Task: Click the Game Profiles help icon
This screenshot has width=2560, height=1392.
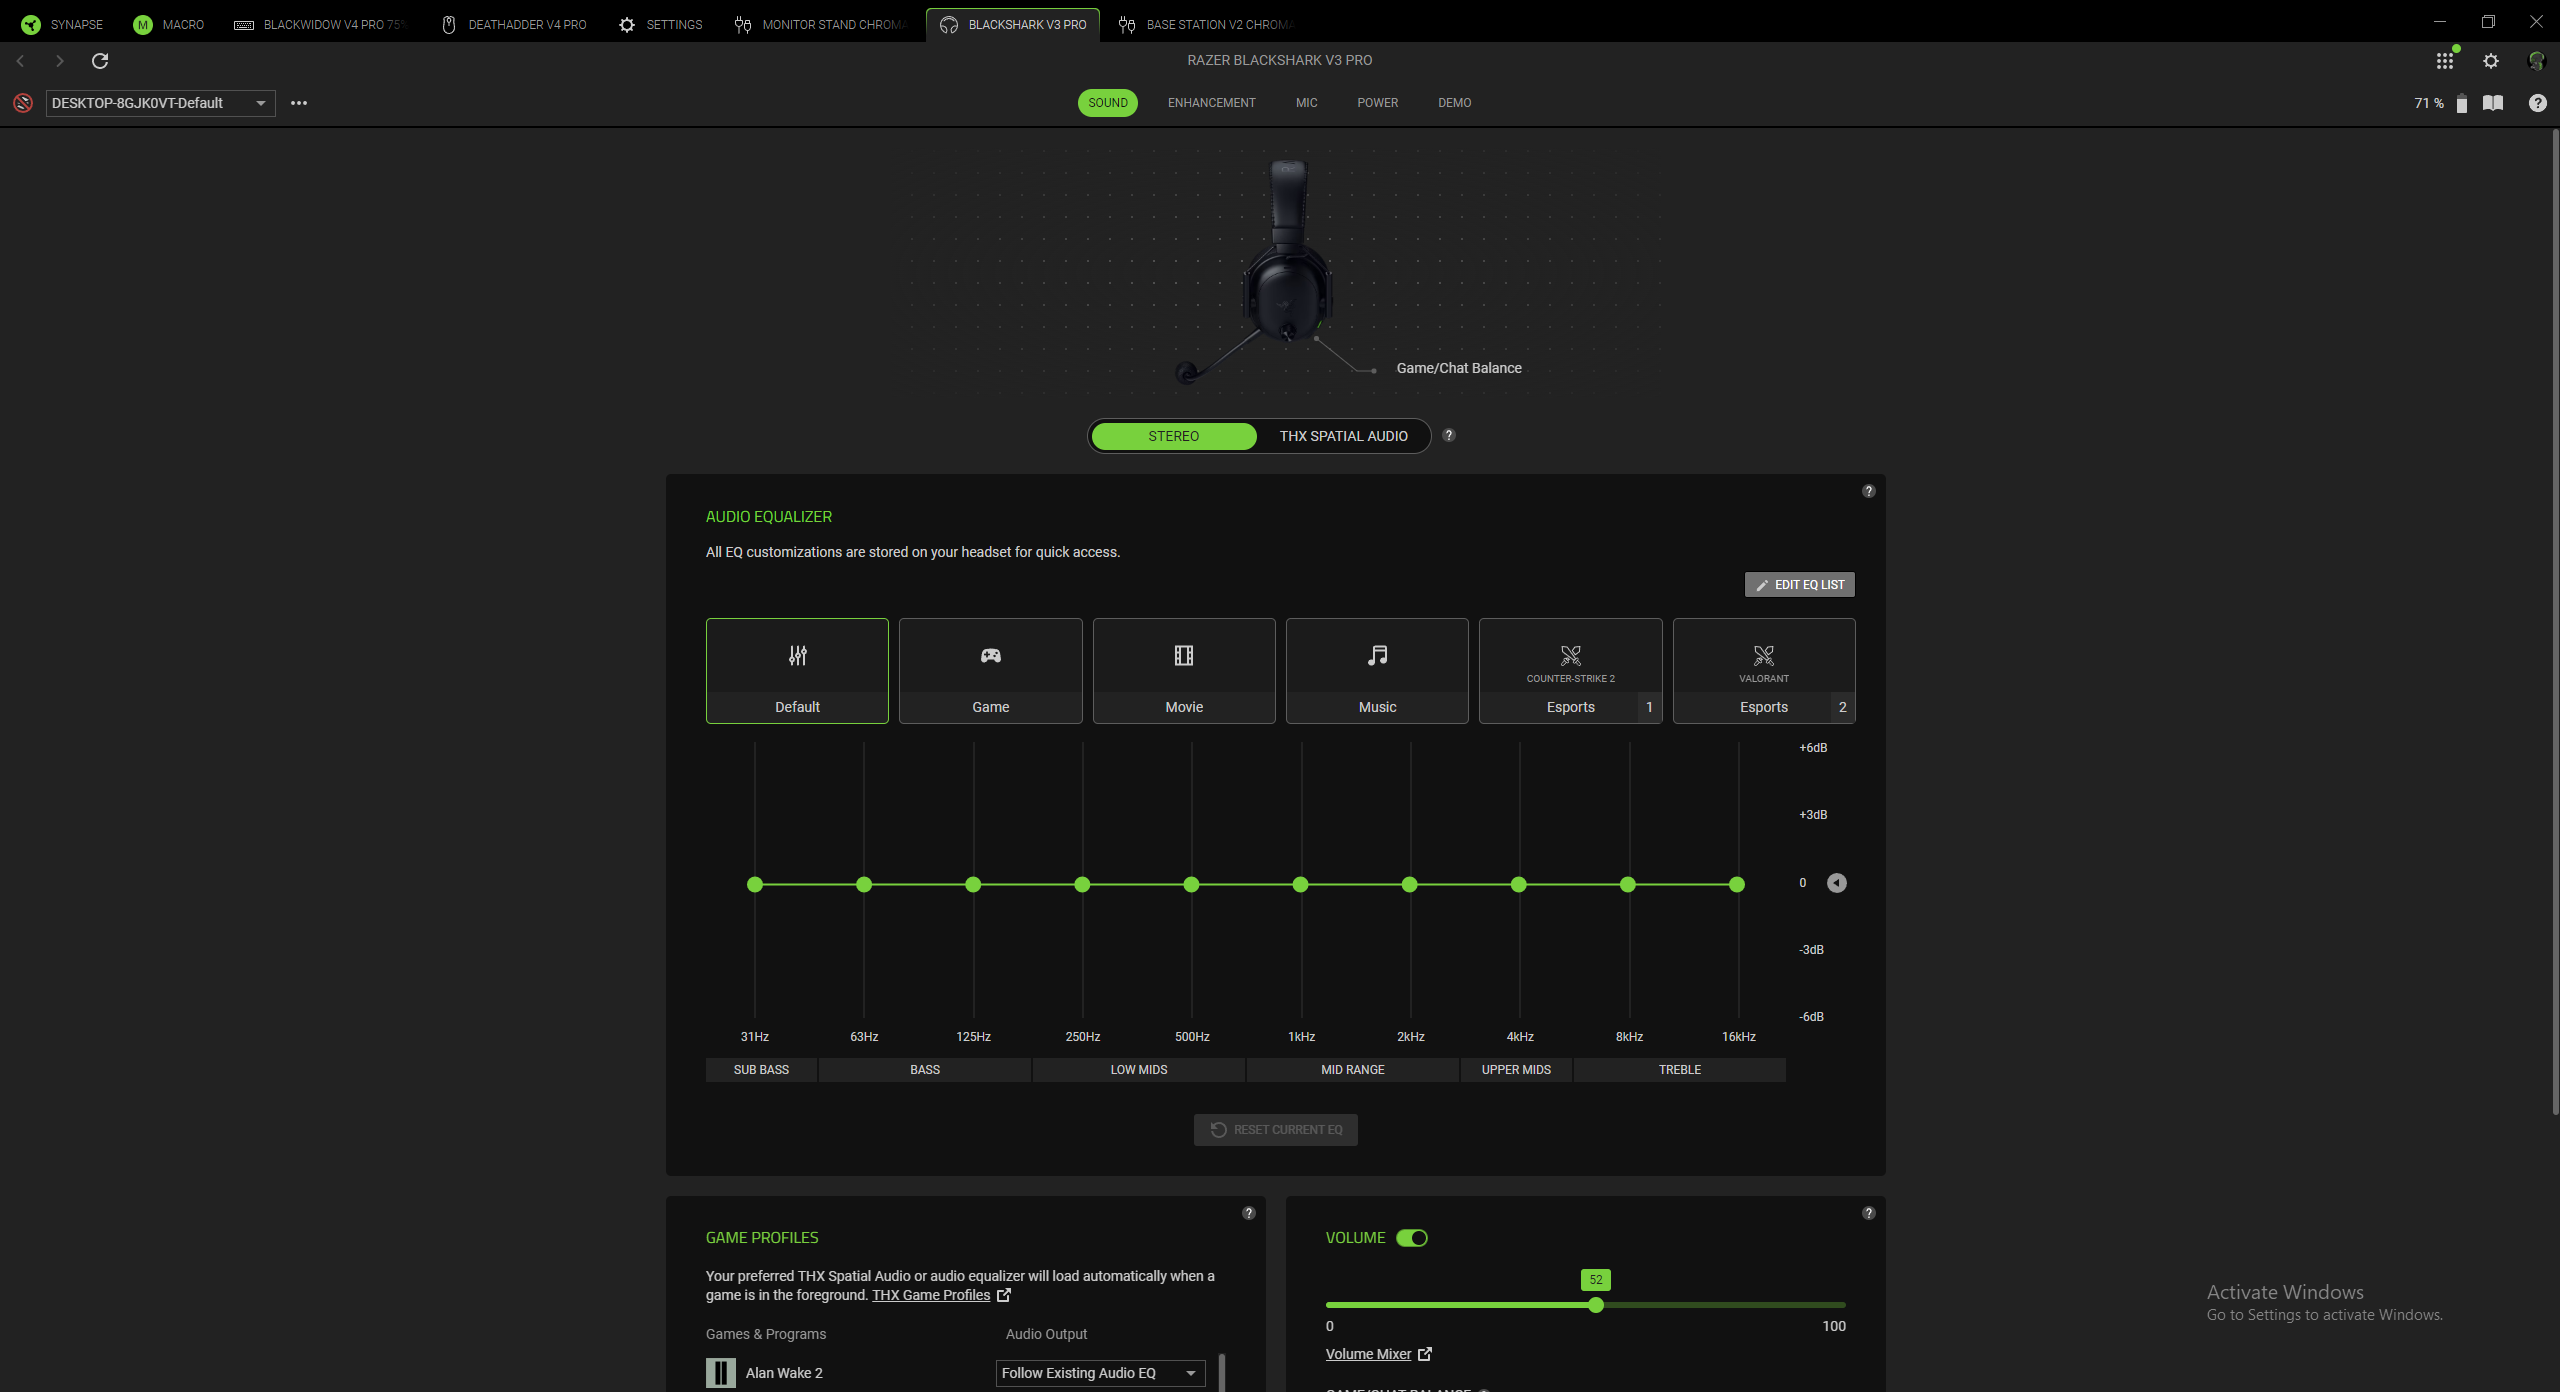Action: (1249, 1213)
